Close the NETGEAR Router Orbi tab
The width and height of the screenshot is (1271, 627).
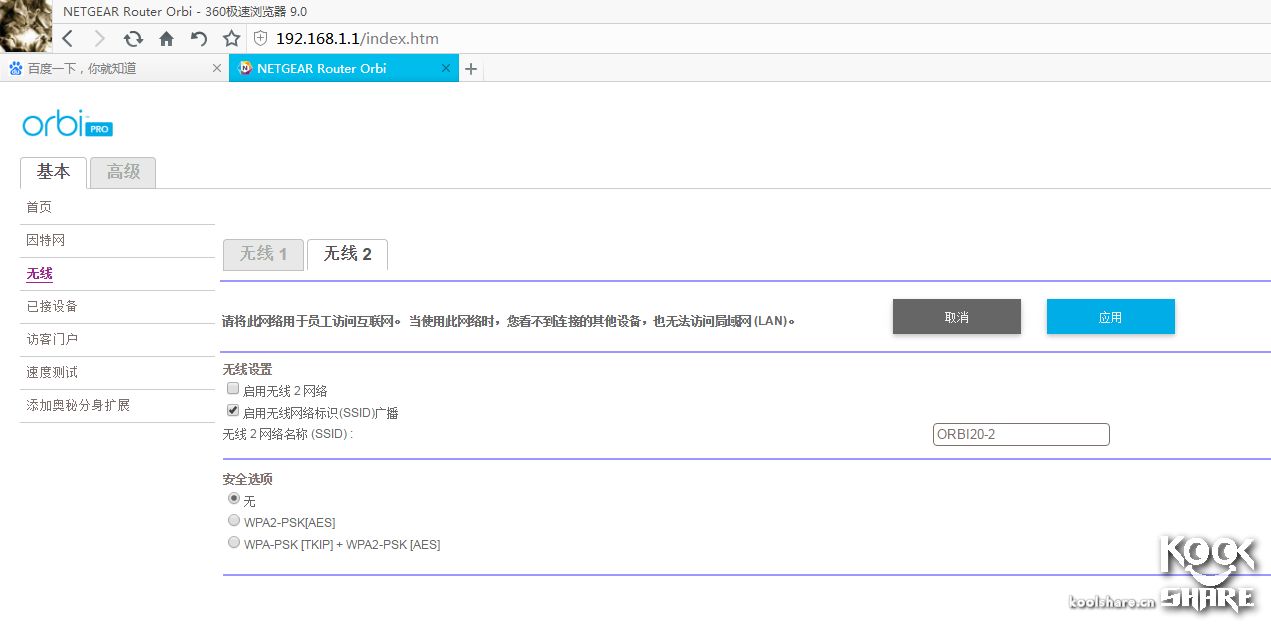pos(446,68)
